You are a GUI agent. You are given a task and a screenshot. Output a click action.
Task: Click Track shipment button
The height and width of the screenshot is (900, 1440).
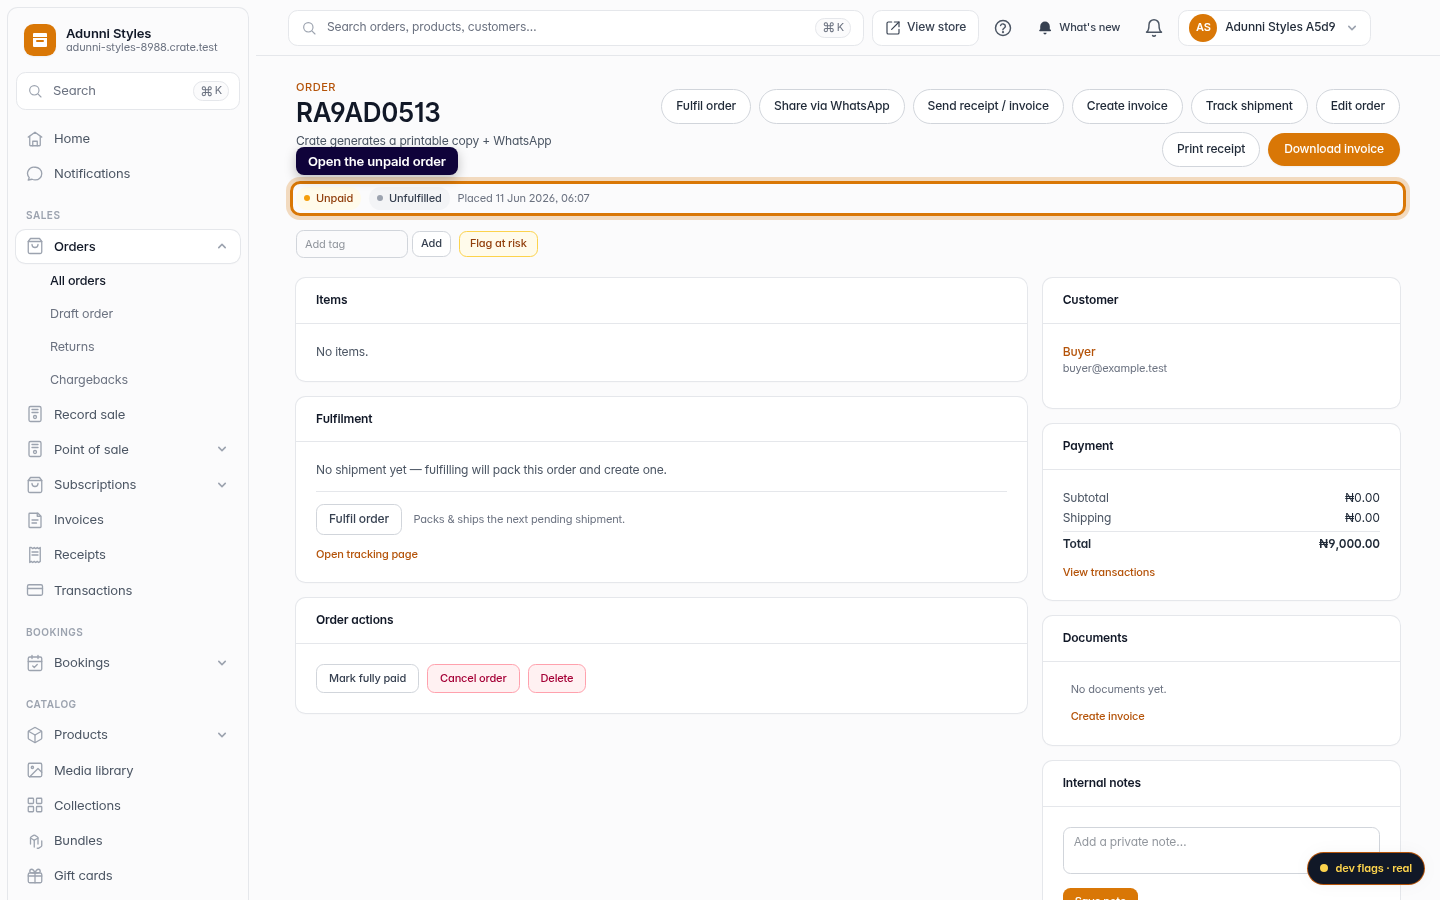point(1249,106)
